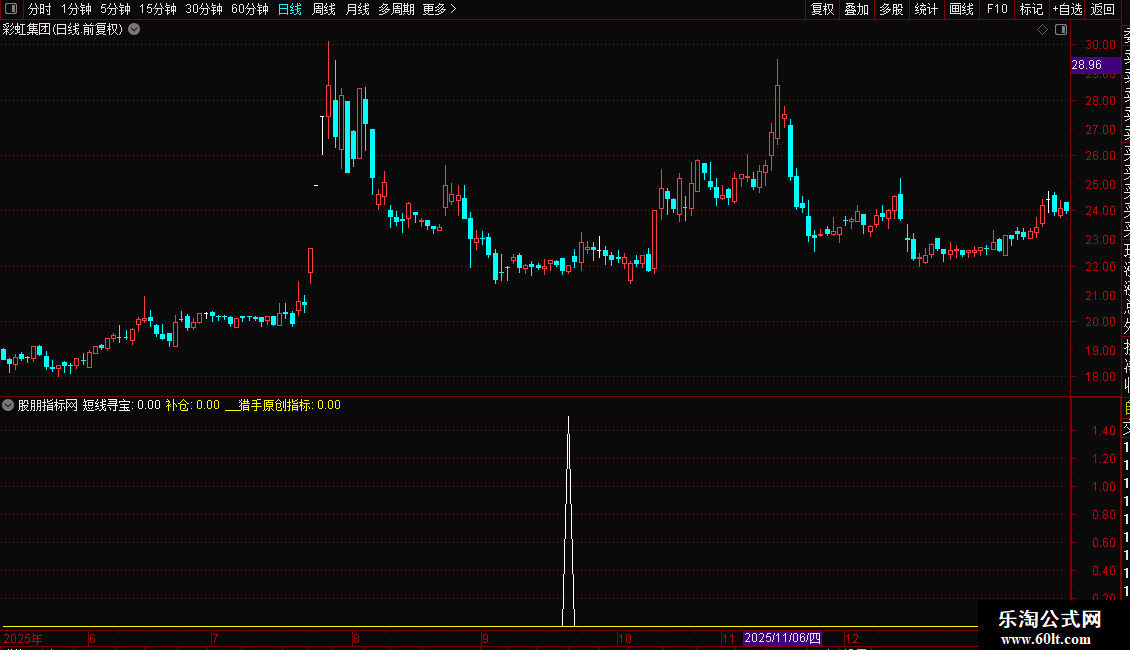Click the 叠加 overlay button

coord(857,9)
